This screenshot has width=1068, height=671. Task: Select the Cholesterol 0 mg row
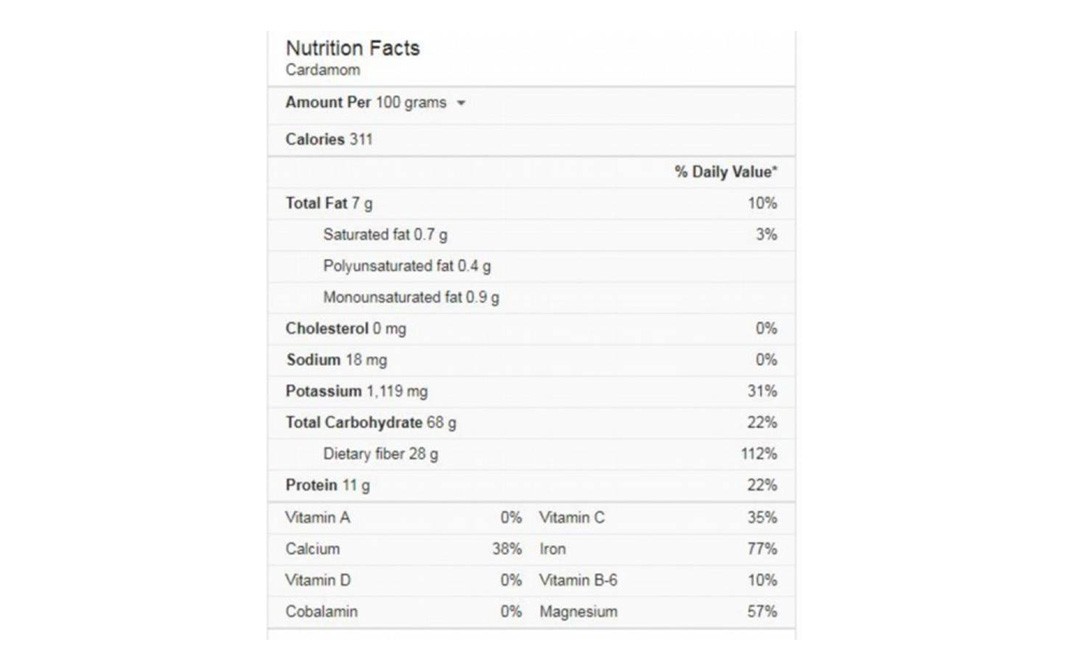click(531, 328)
